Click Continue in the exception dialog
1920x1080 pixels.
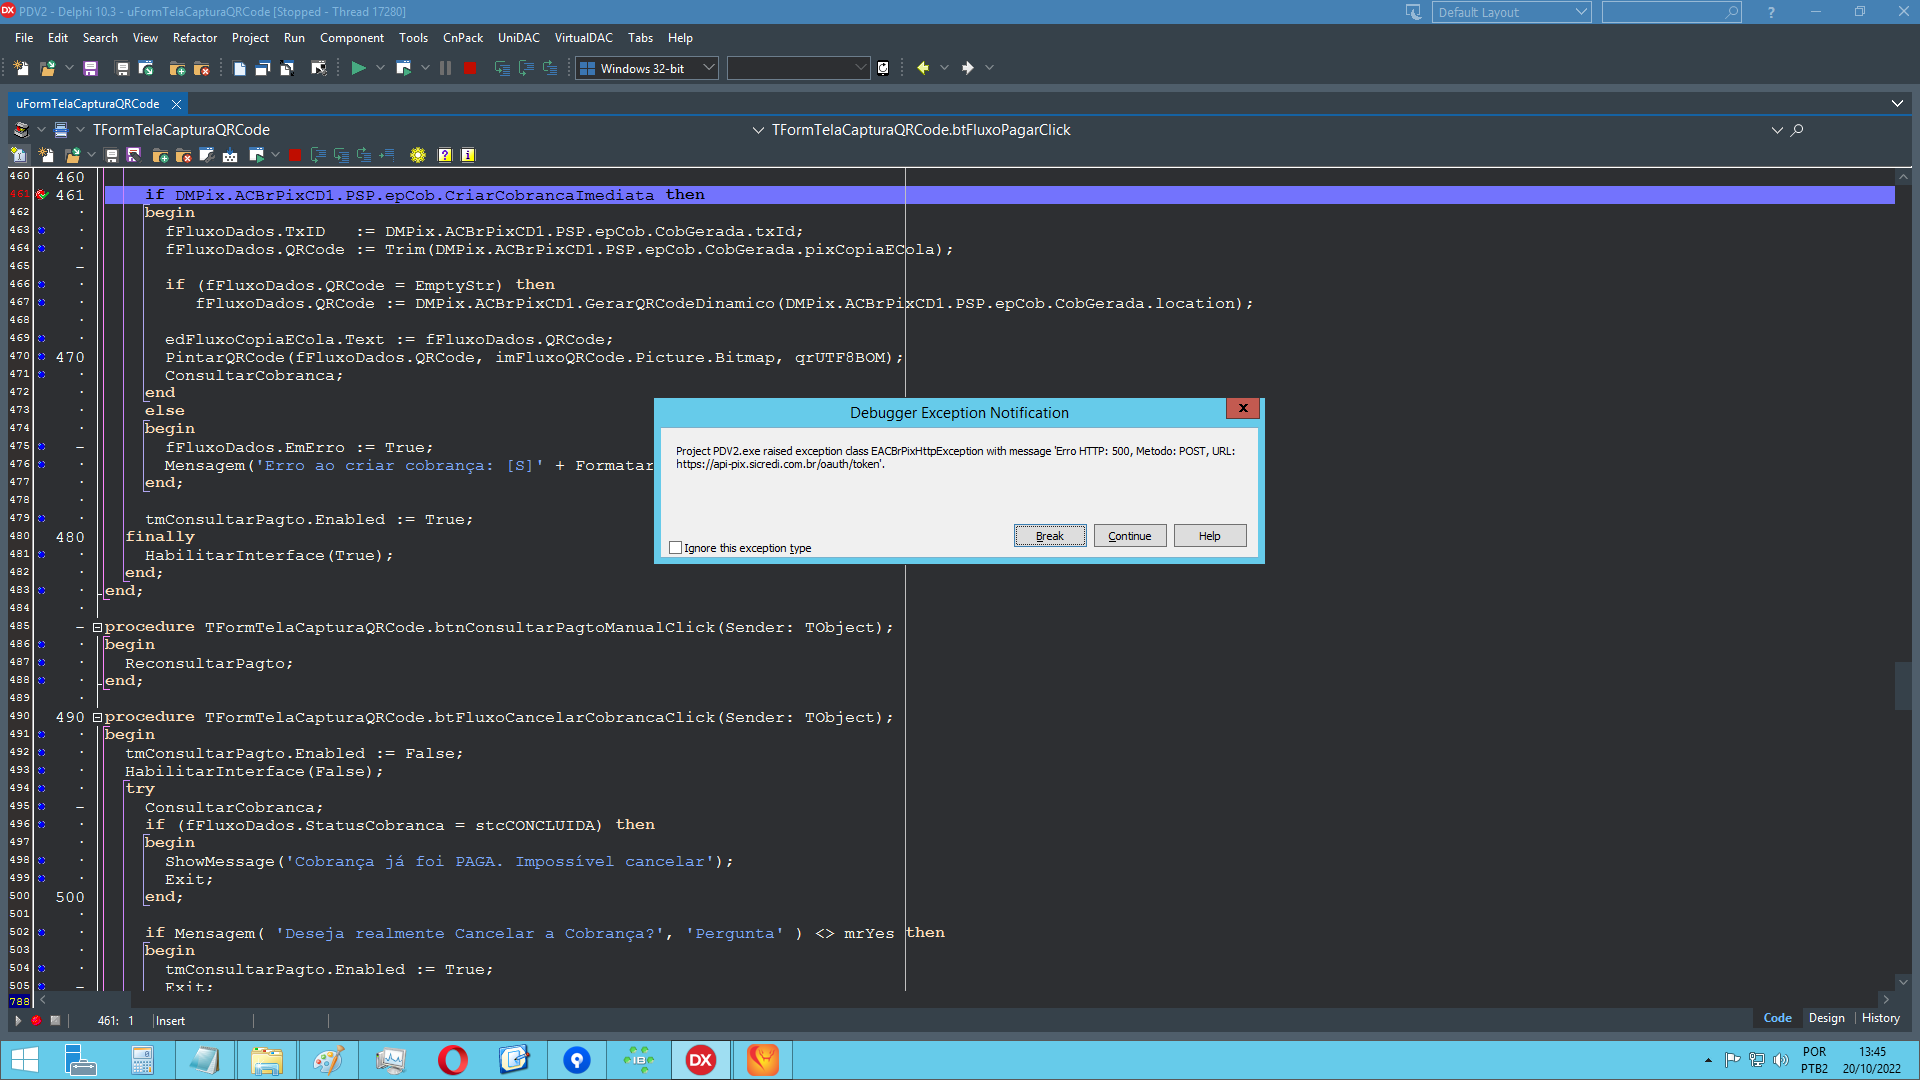pyautogui.click(x=1130, y=536)
